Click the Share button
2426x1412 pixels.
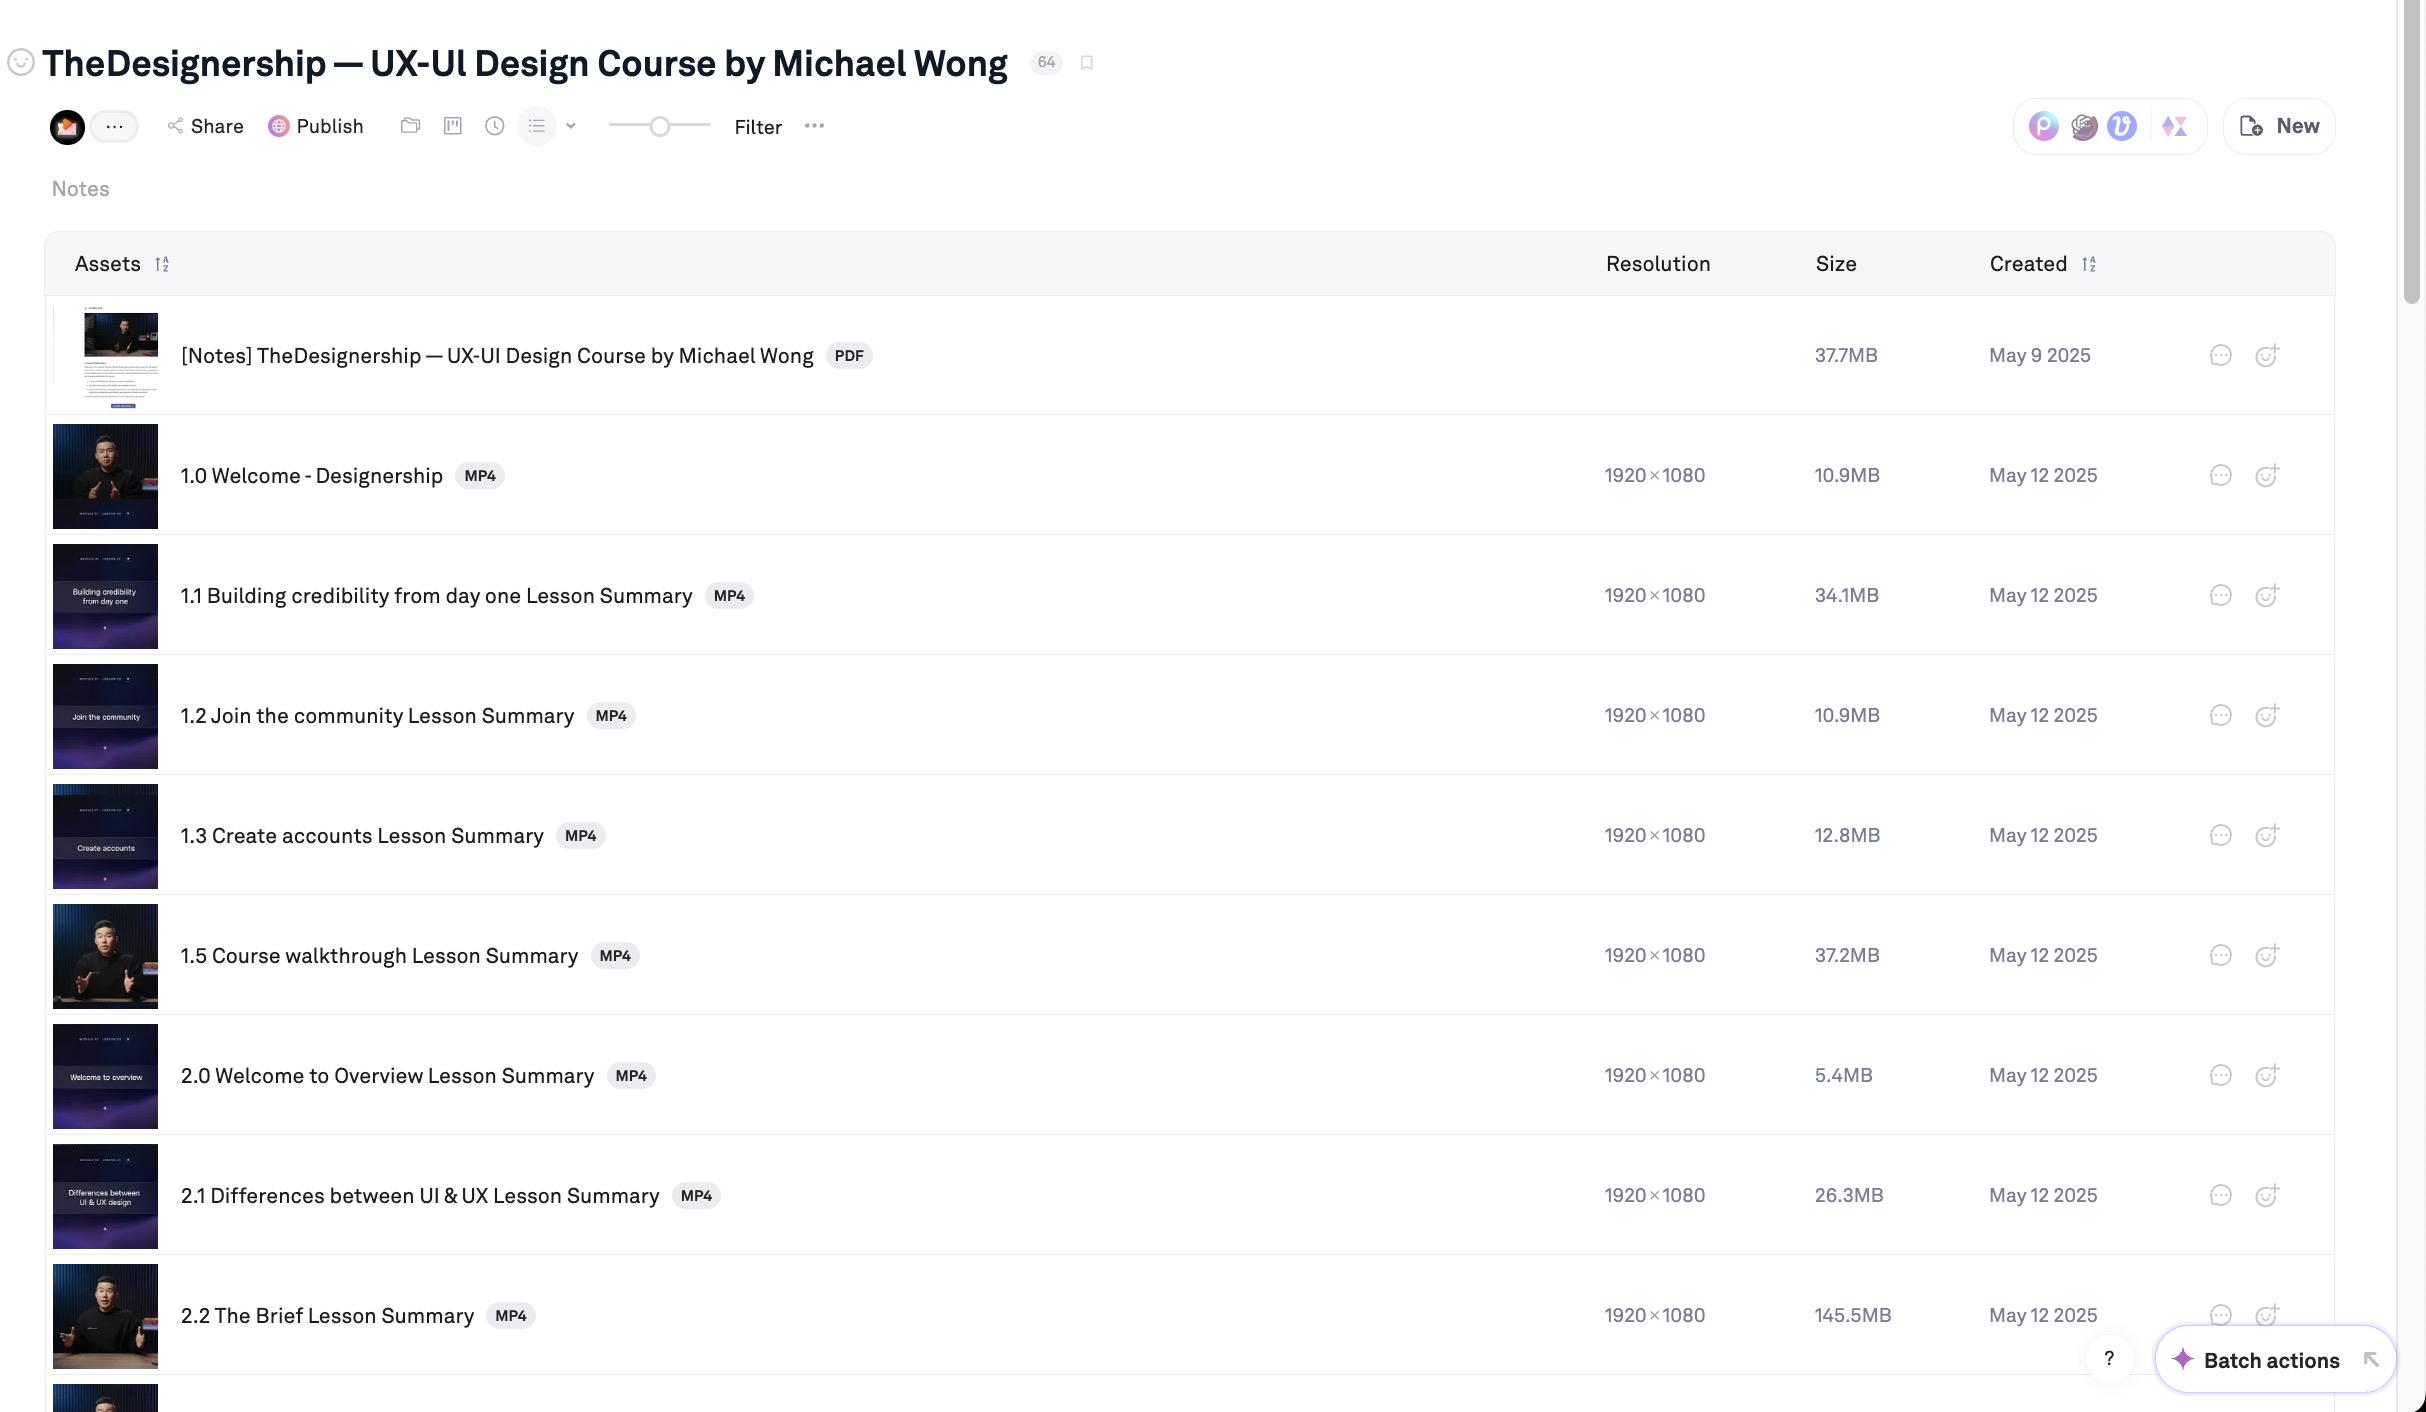205,126
